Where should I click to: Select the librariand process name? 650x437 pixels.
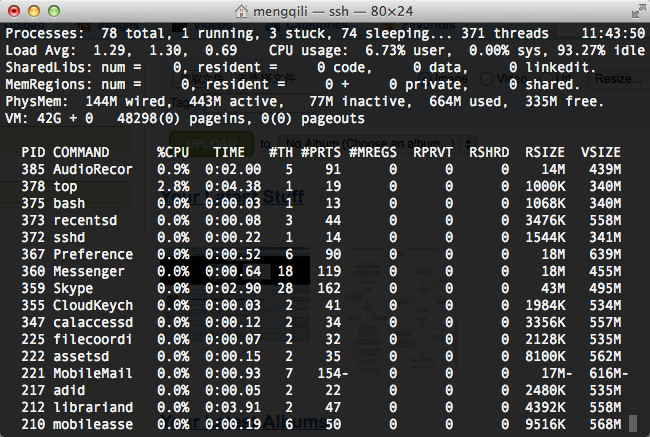pos(93,407)
